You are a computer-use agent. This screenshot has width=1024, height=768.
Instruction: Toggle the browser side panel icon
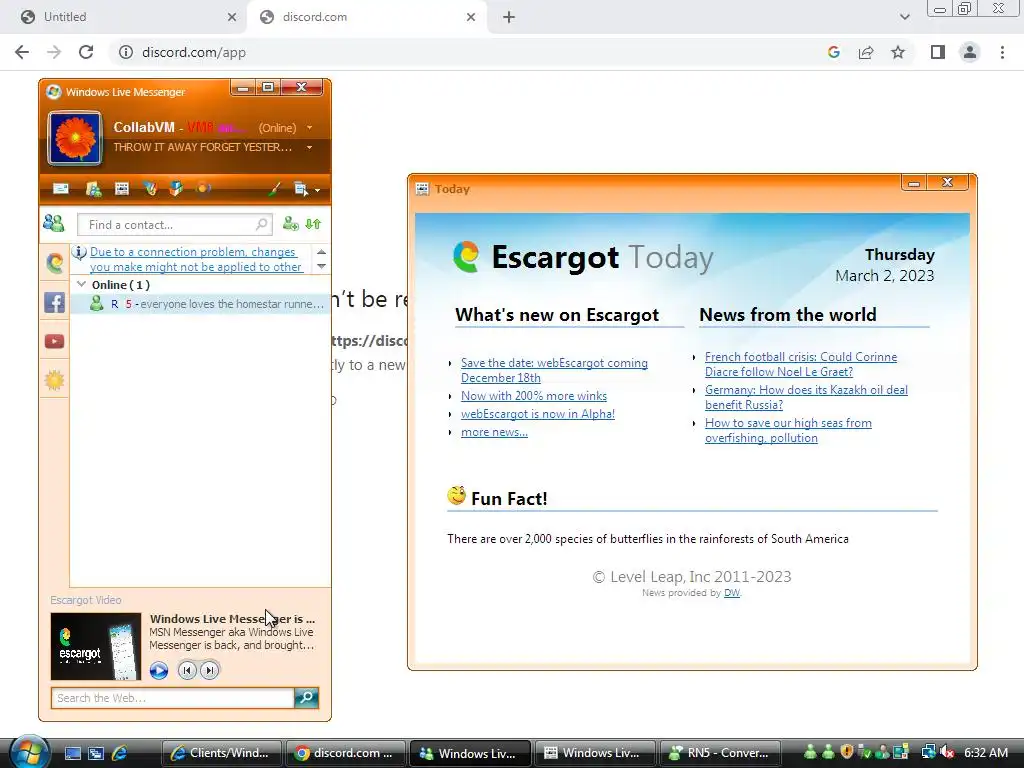pos(938,52)
